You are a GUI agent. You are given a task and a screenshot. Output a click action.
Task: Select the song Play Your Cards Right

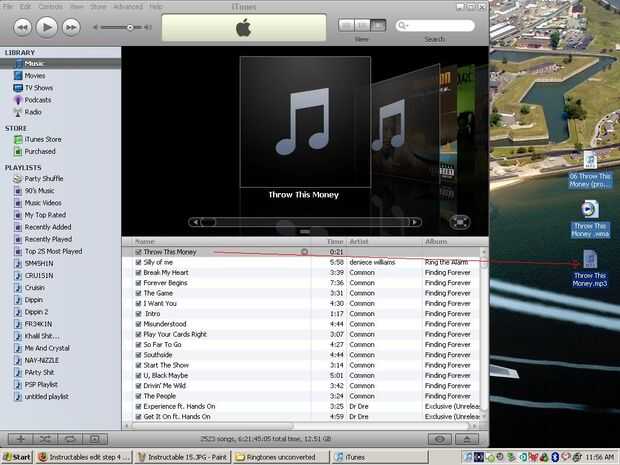(x=175, y=334)
